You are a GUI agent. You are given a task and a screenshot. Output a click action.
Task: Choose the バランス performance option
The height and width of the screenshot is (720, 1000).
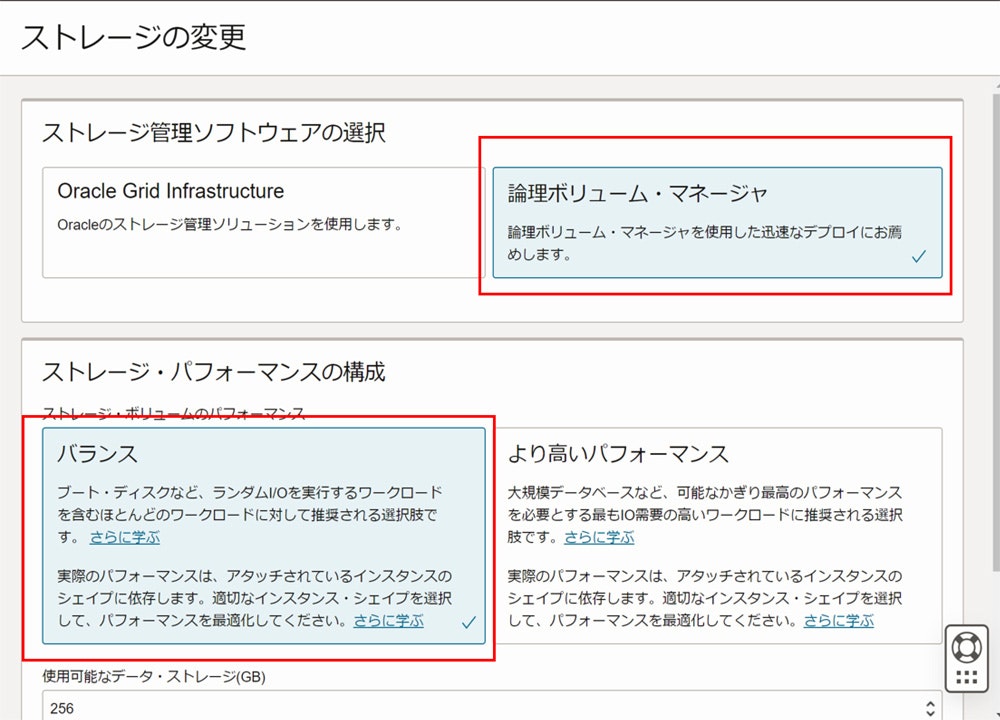pos(263,536)
